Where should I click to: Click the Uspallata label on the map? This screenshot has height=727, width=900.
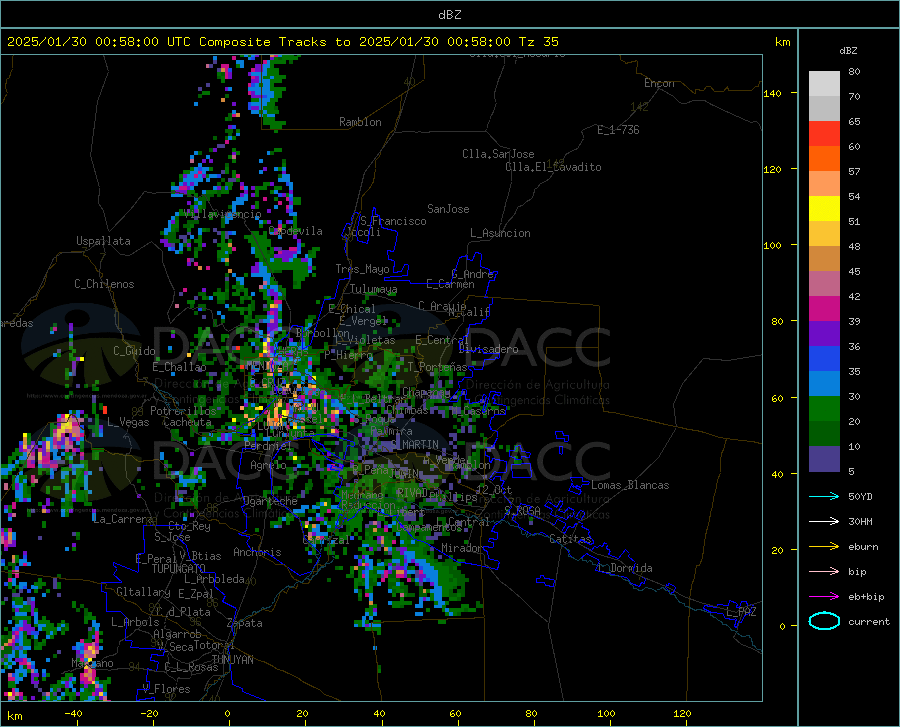pos(103,241)
